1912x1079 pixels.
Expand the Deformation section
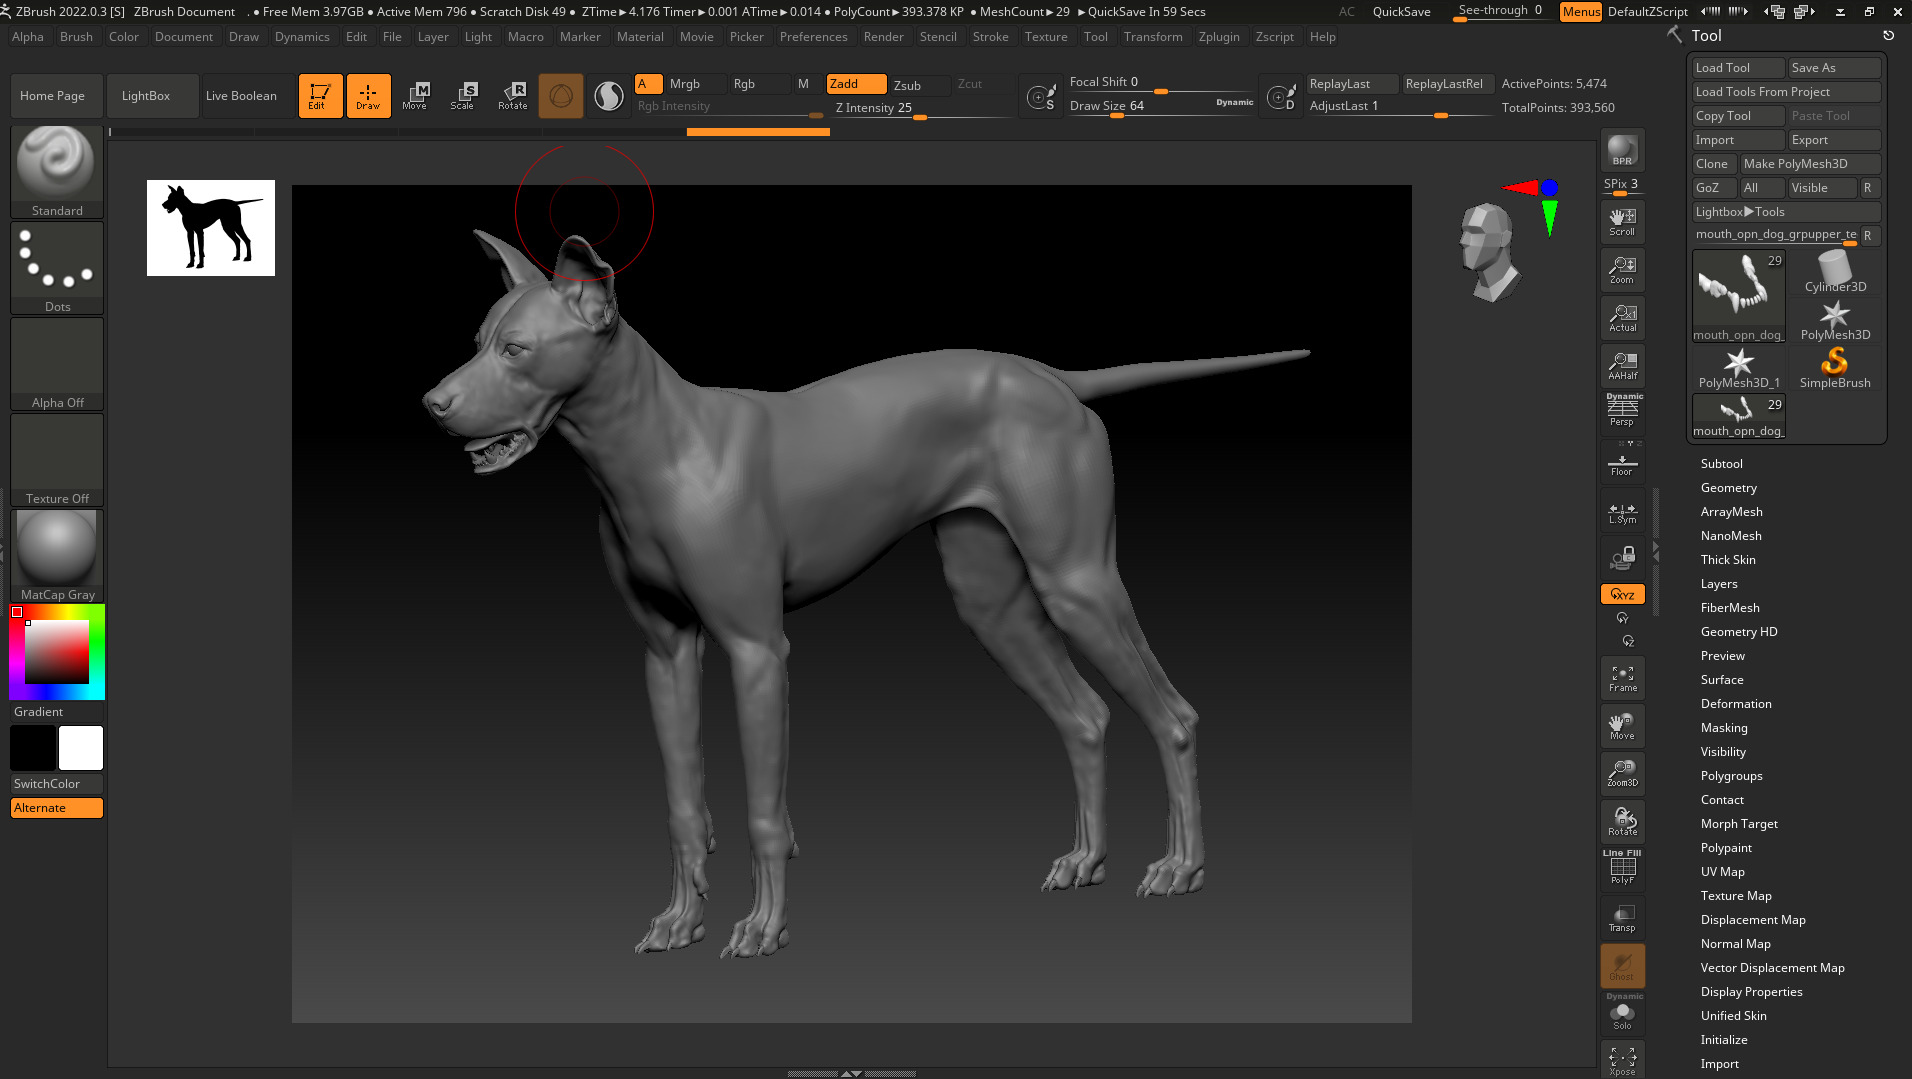pos(1735,704)
